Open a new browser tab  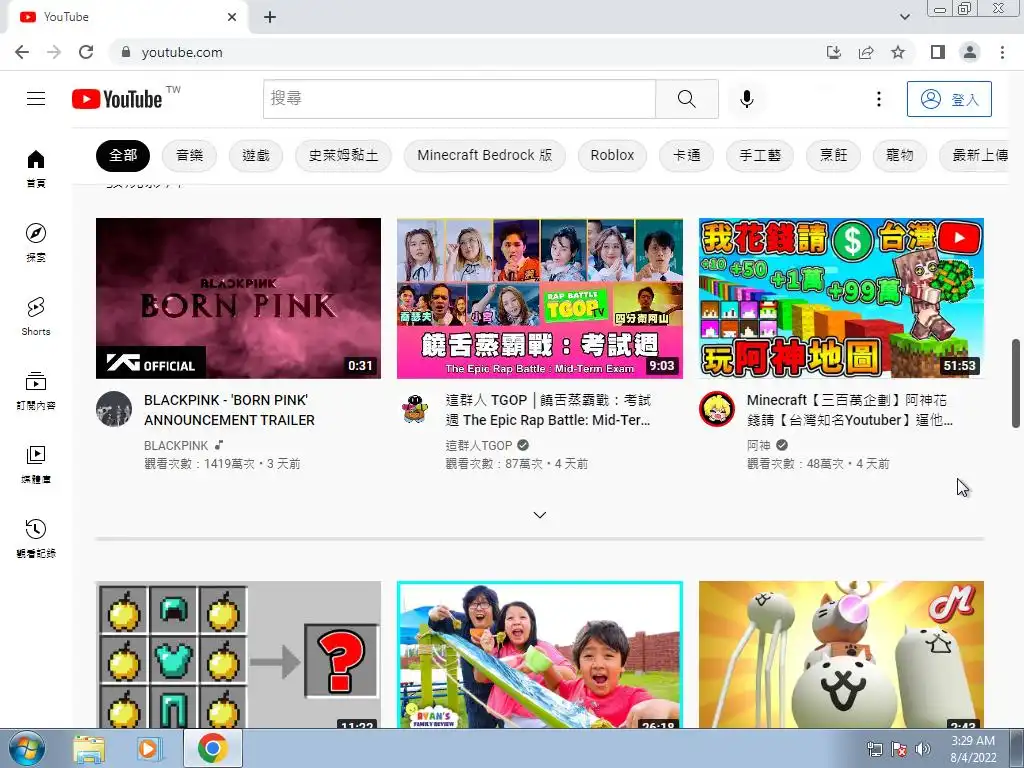point(270,17)
